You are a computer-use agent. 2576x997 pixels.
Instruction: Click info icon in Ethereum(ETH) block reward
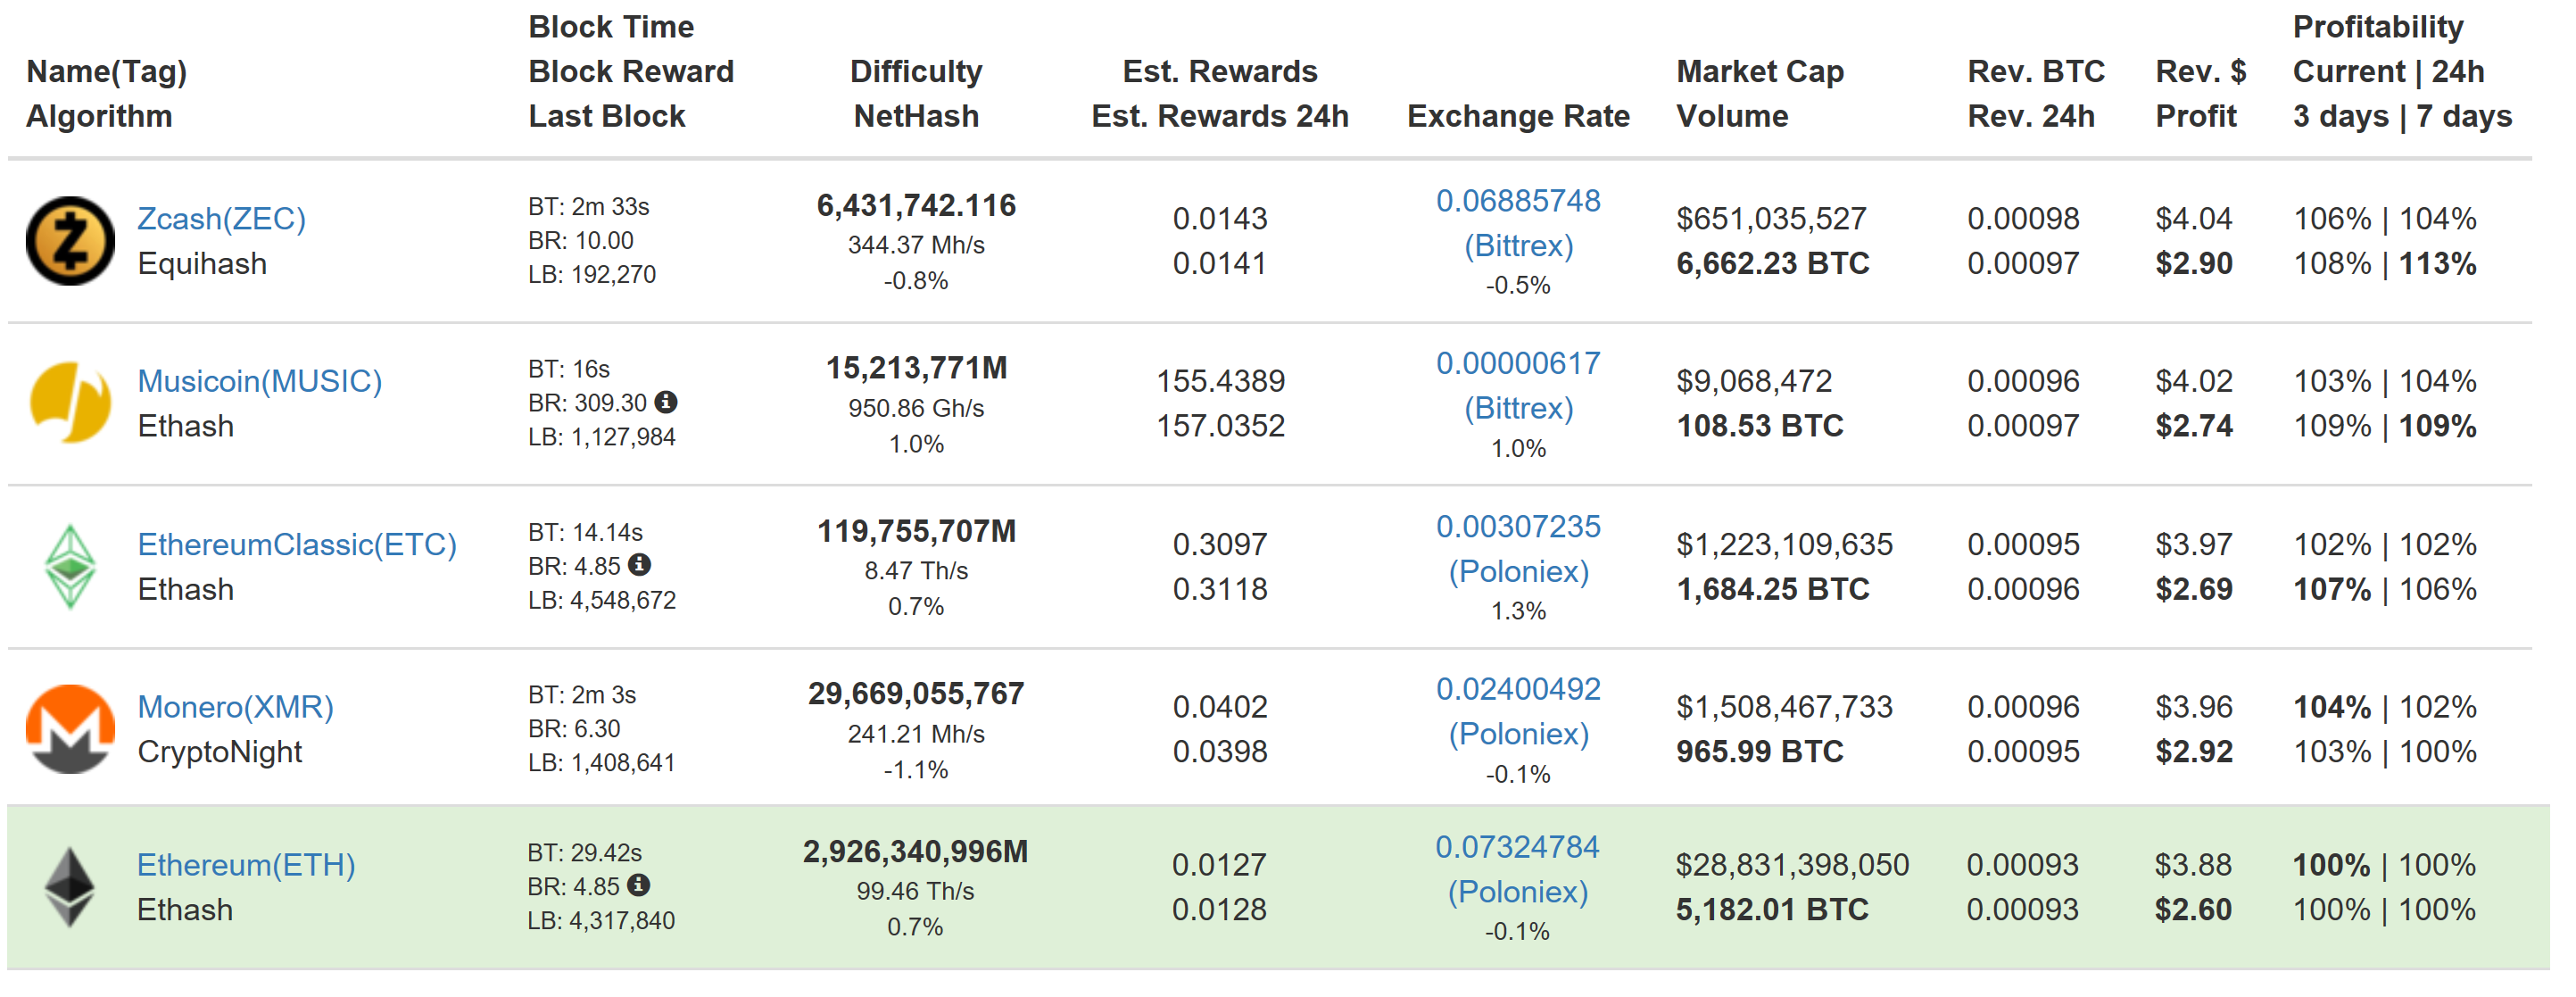point(639,886)
